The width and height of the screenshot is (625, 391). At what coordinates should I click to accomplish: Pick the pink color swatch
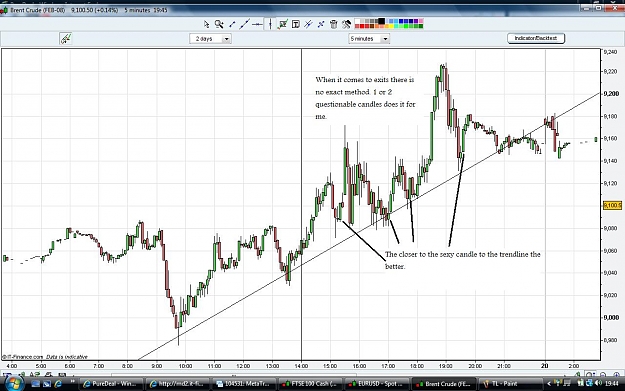pyautogui.click(x=421, y=21)
